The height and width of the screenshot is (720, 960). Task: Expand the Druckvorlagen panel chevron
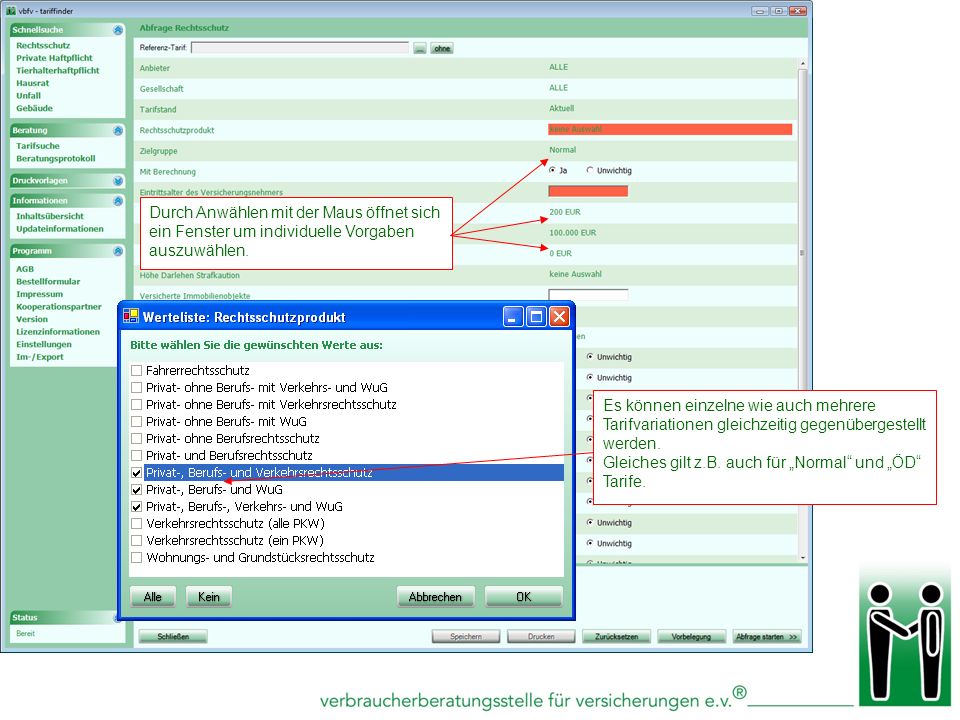pyautogui.click(x=118, y=181)
